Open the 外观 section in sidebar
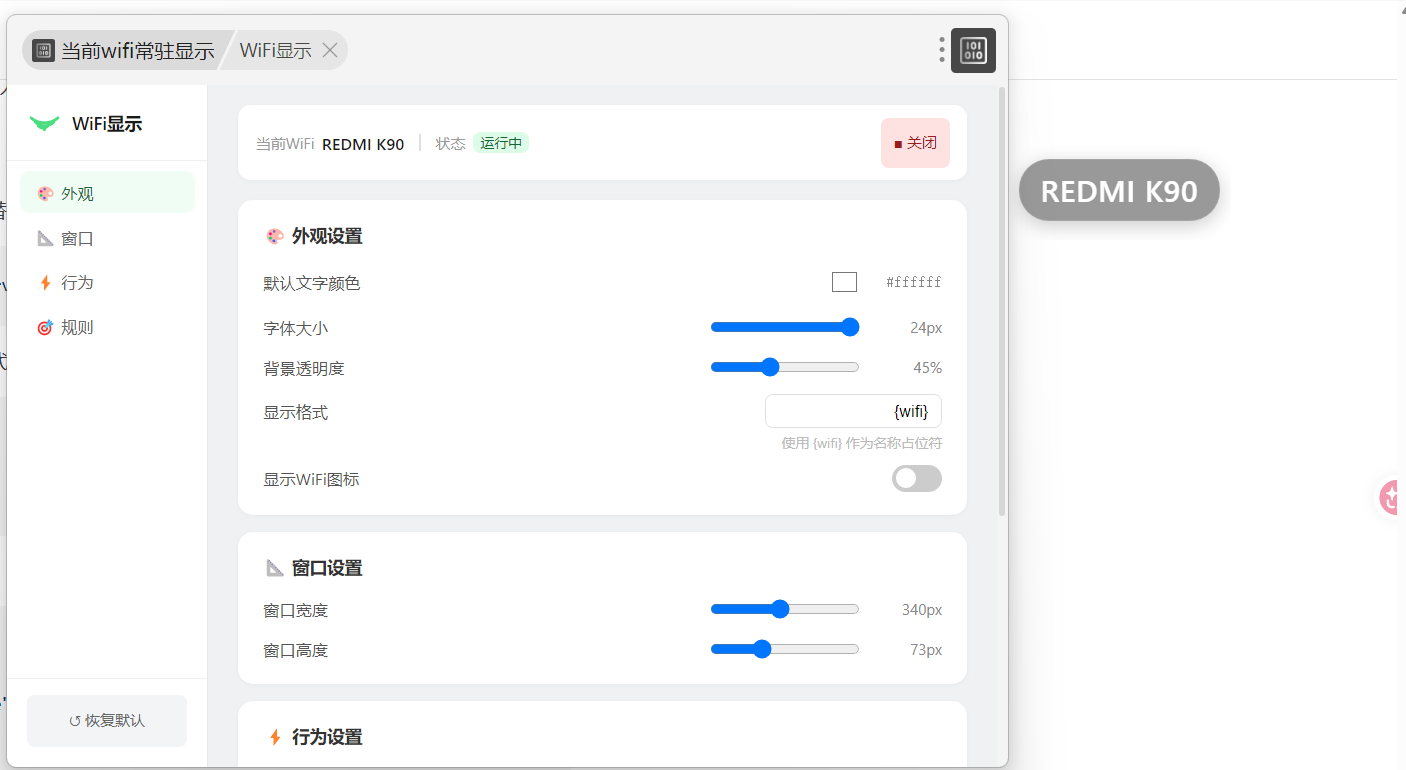 coord(108,193)
